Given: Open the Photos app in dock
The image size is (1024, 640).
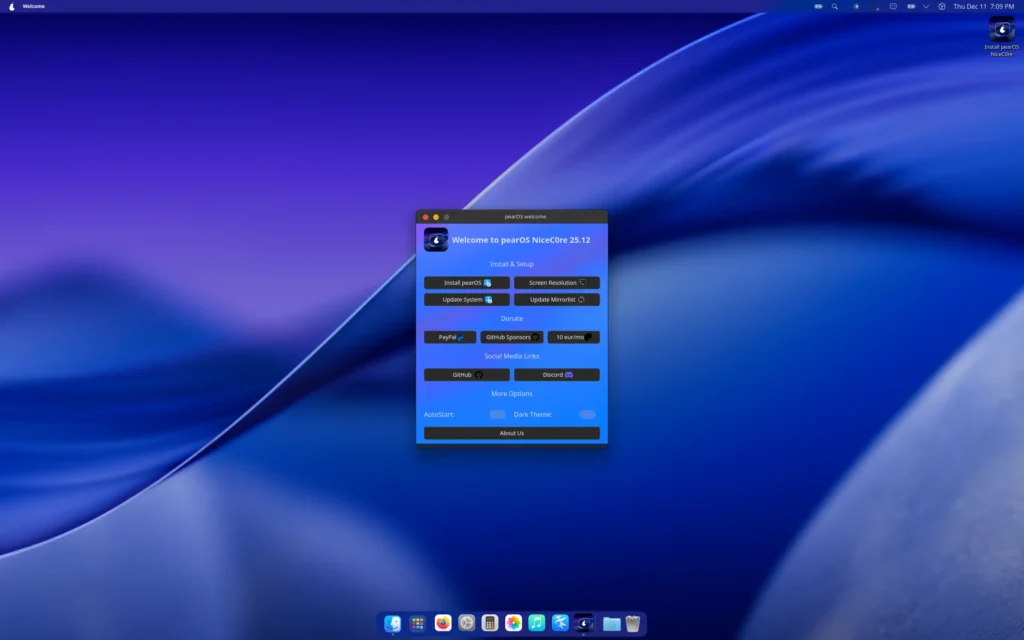Looking at the screenshot, I should (513, 623).
